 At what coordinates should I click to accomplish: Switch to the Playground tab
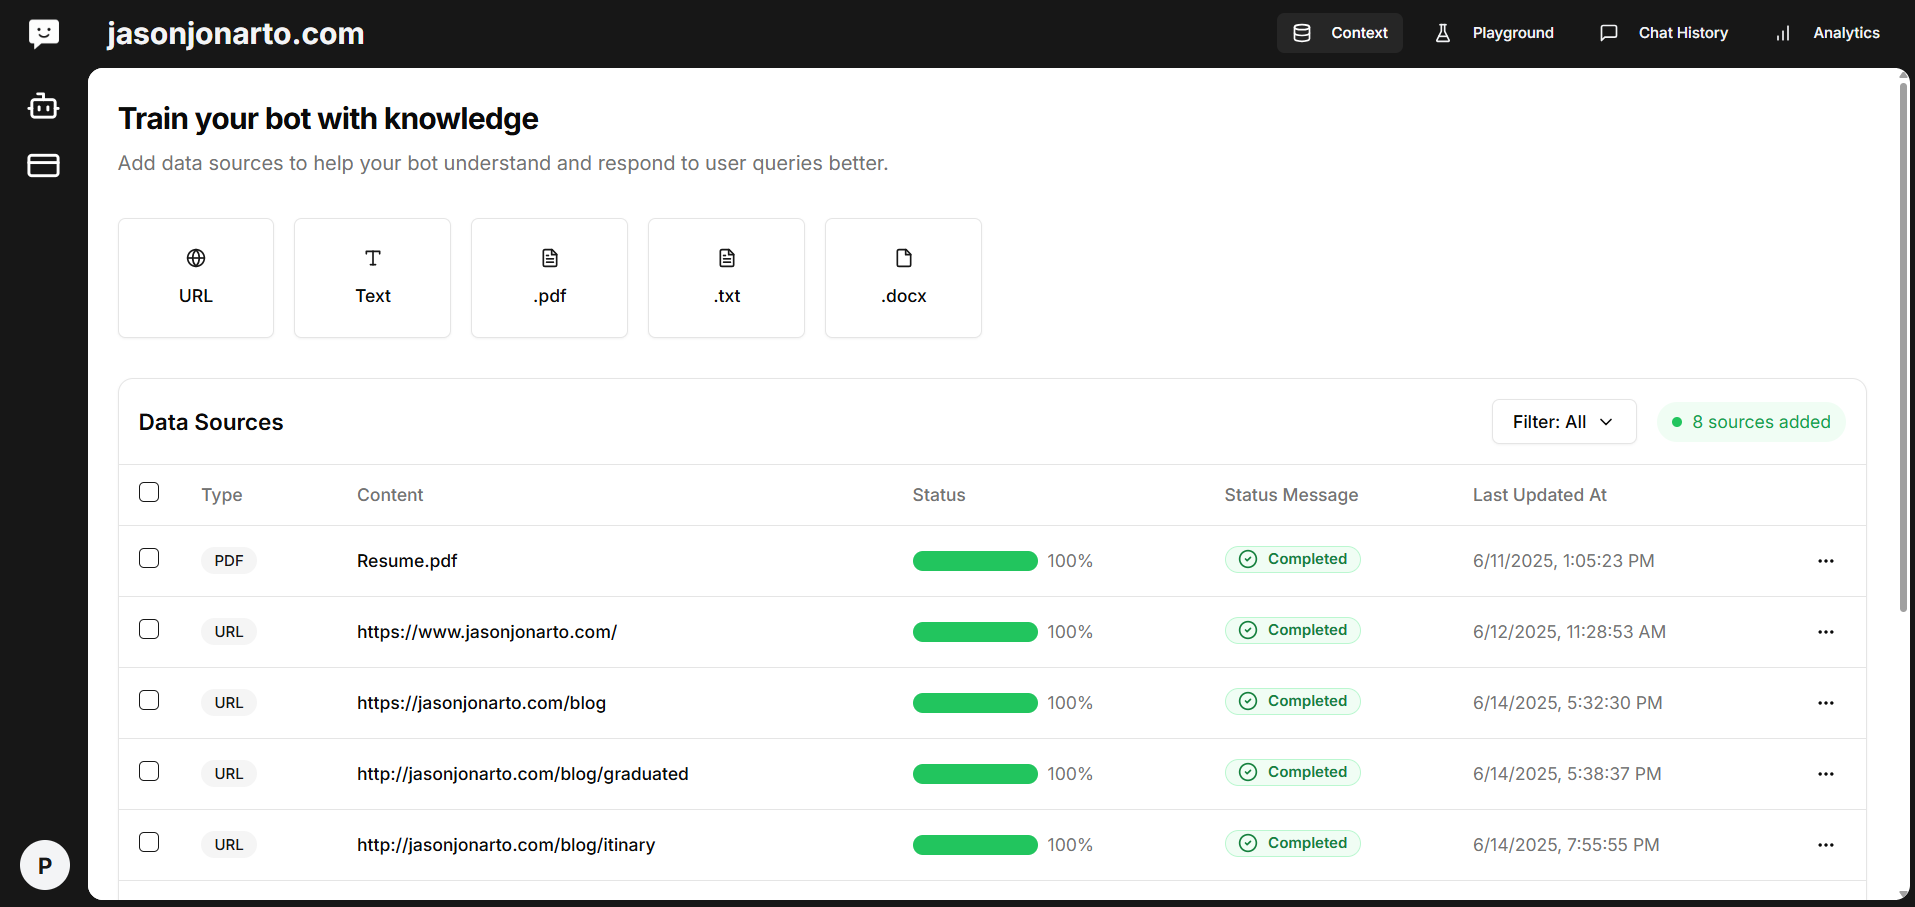[1495, 33]
